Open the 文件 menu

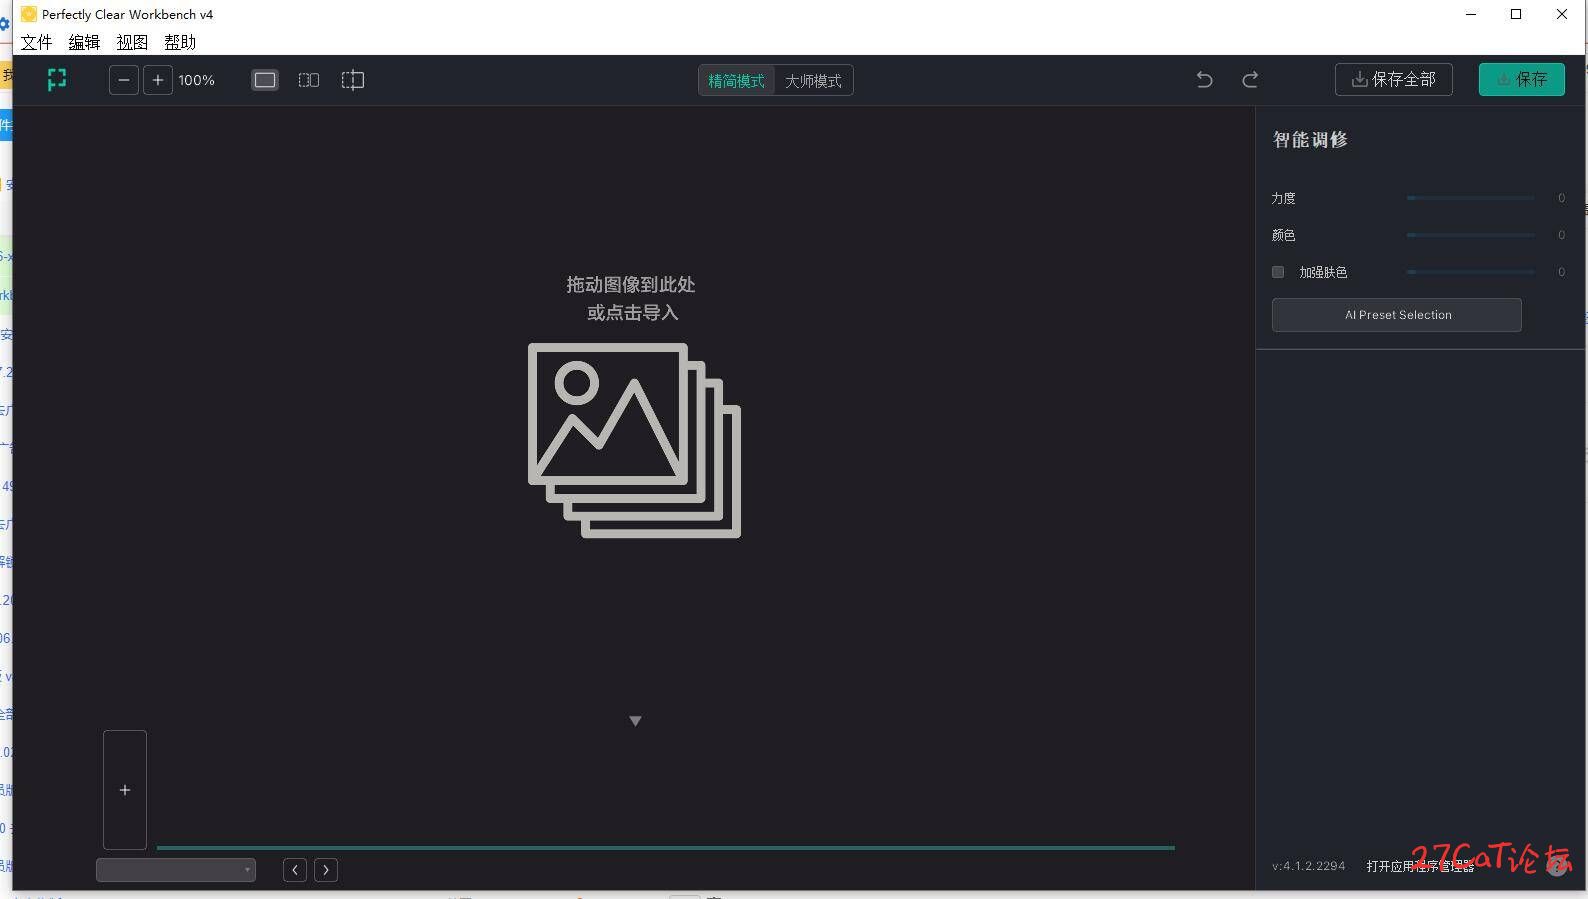pyautogui.click(x=37, y=42)
